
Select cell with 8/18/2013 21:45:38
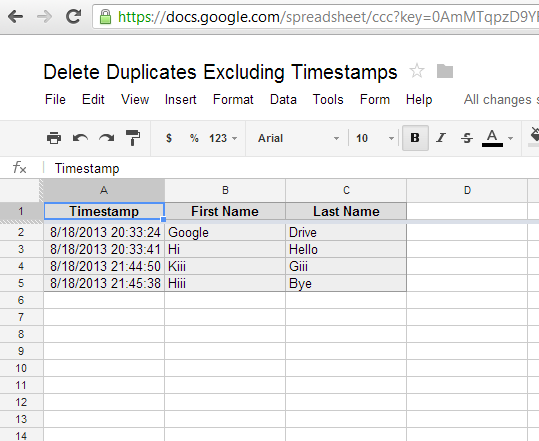[x=104, y=283]
